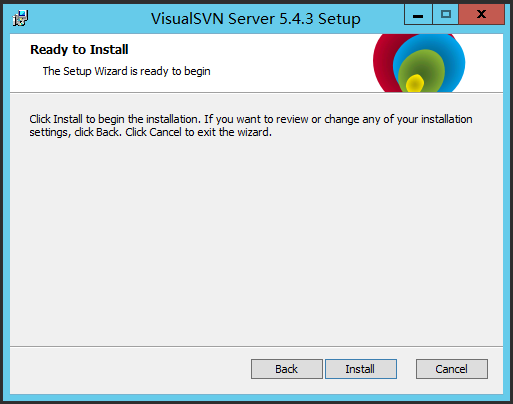
Task: Click the 'VisualSVN Server 5.4.3 Setup' title text
Action: 256,19
